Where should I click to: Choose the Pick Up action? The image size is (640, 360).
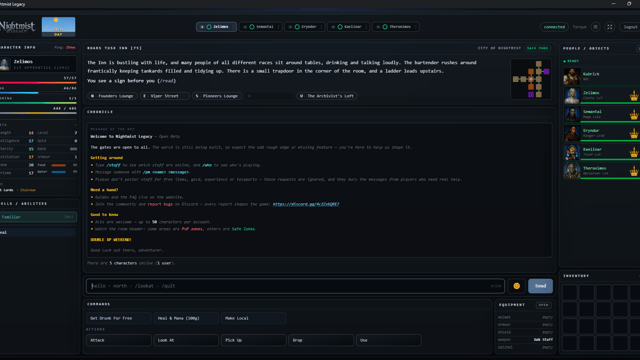pyautogui.click(x=253, y=340)
